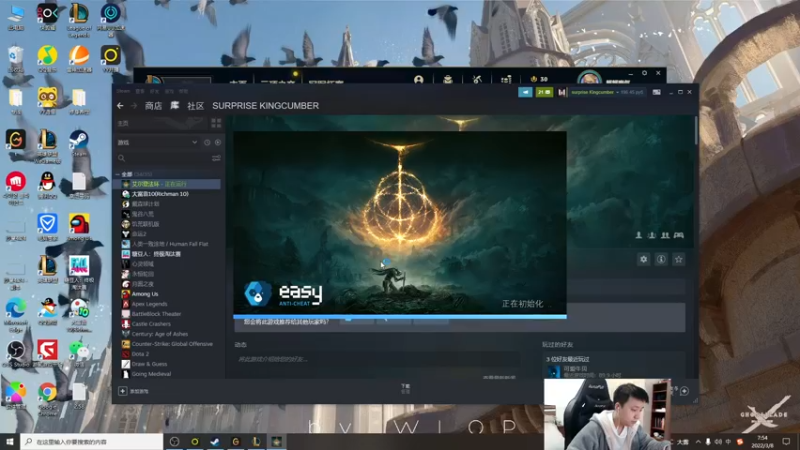Open the Steam menu in menu bar

(x=123, y=91)
